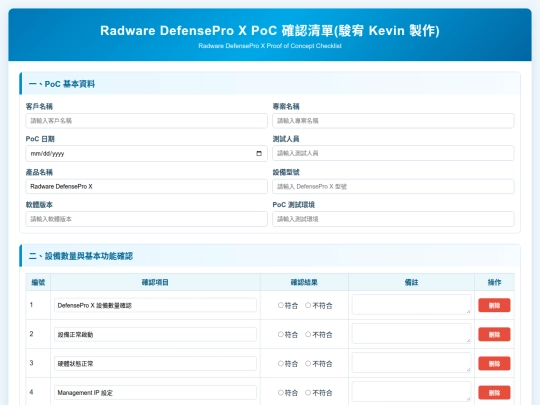This screenshot has height=405, width=540.
Task: Click section heading 一、PoC 基本資料
Action: (62, 84)
